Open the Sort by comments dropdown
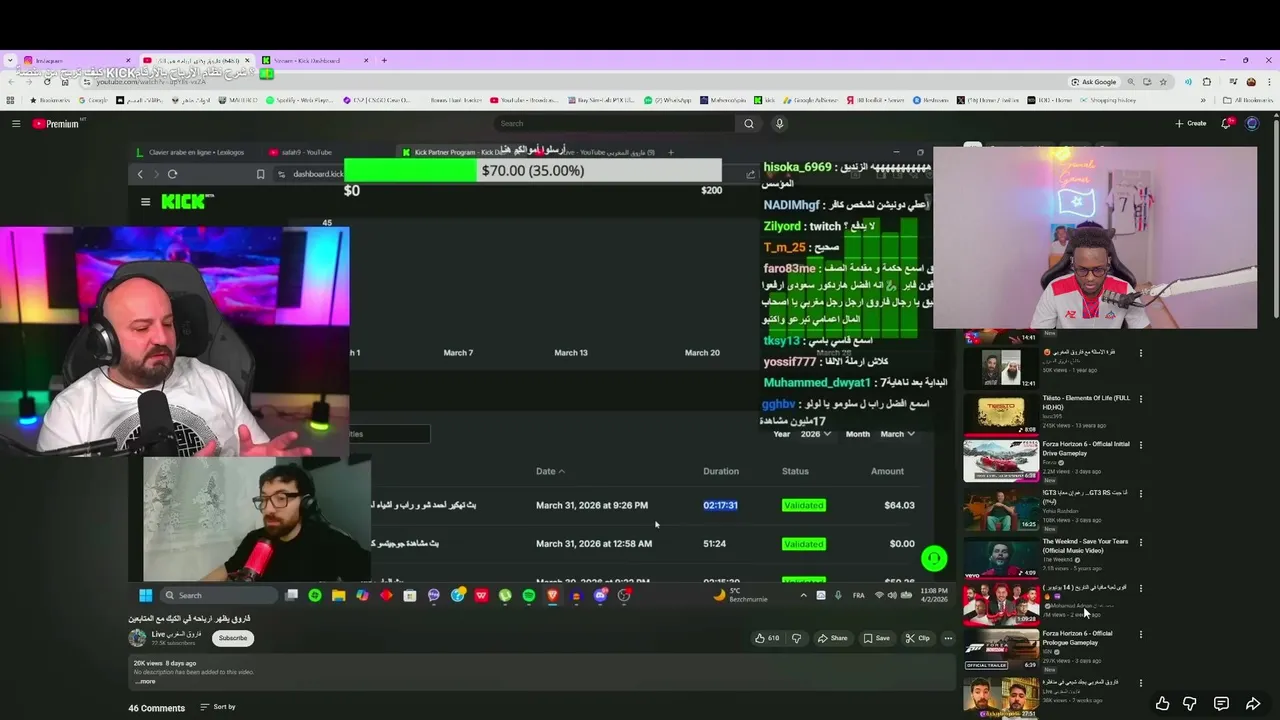The width and height of the screenshot is (1280, 720). pos(218,707)
